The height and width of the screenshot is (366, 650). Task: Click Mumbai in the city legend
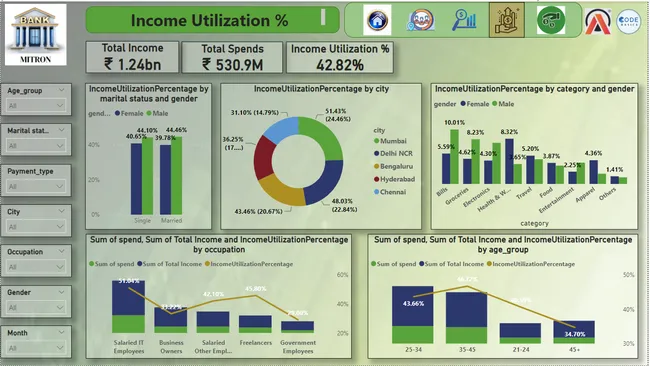coord(390,141)
